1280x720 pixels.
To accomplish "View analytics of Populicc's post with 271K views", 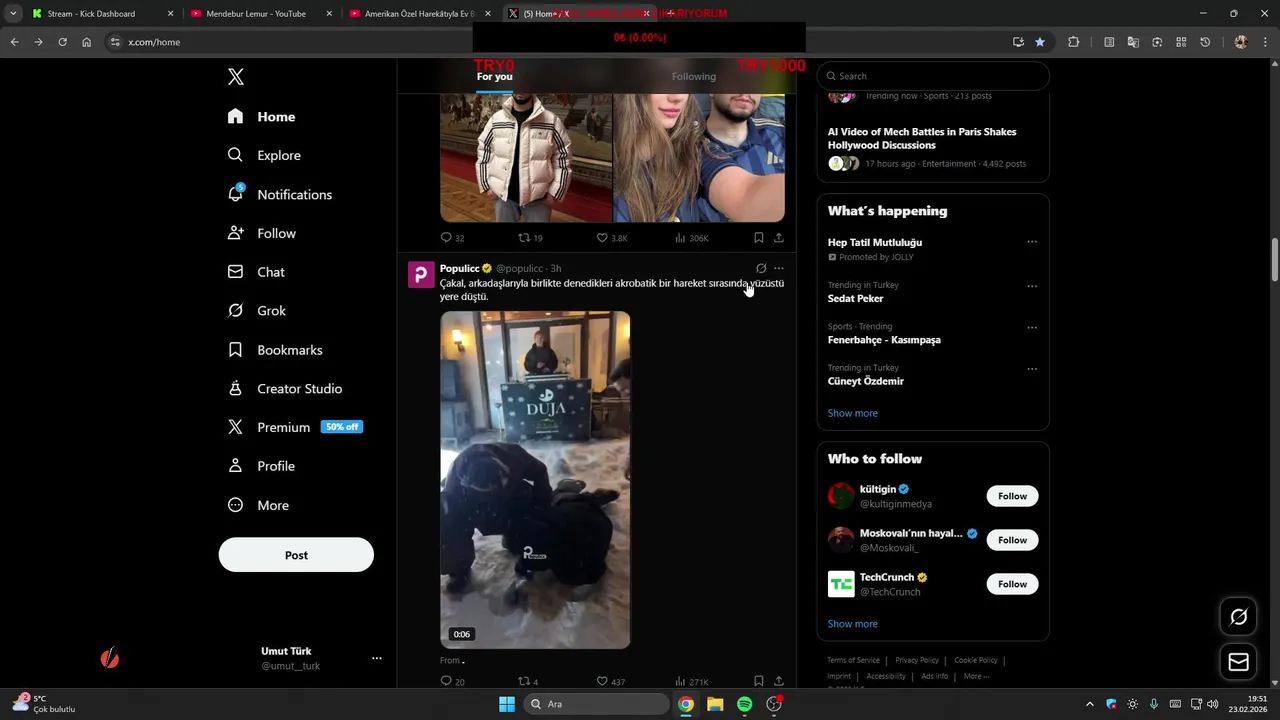I will click(692, 682).
